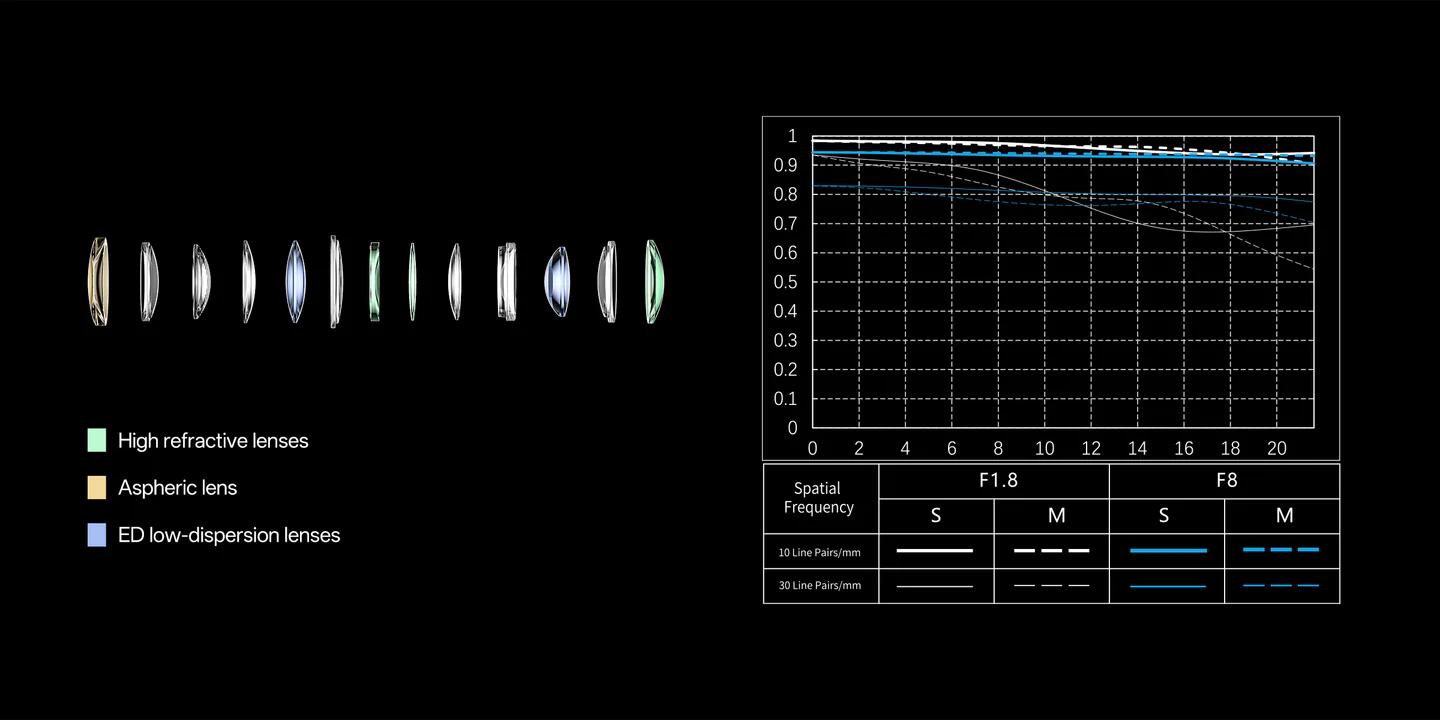Click the blue ED low-dispersion swatch
1440x720 pixels.
point(97,535)
